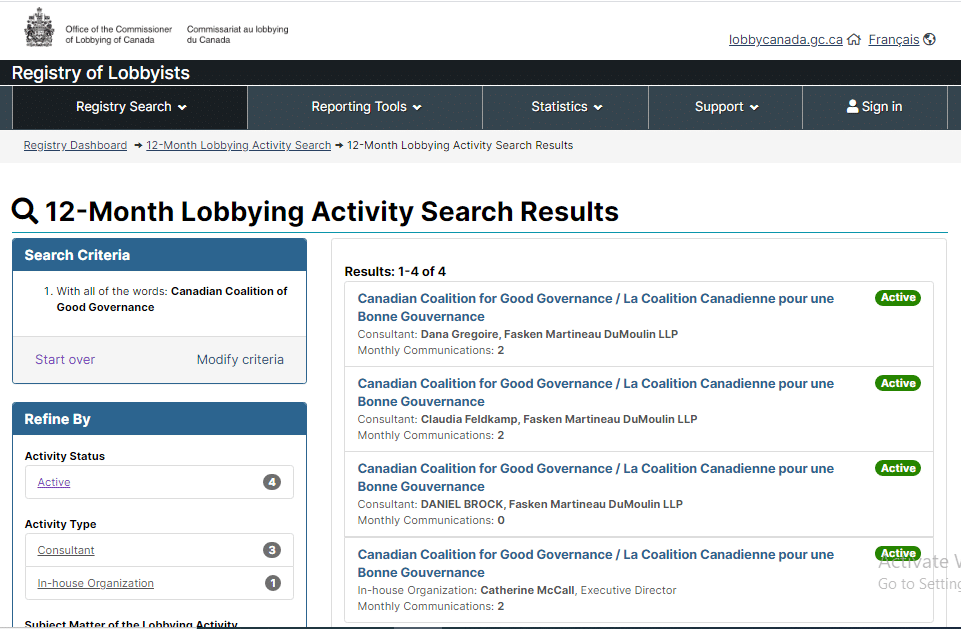The height and width of the screenshot is (629, 961).
Task: Click Monthly Communications: 0 under DANIEL BROCK
Action: (x=431, y=520)
